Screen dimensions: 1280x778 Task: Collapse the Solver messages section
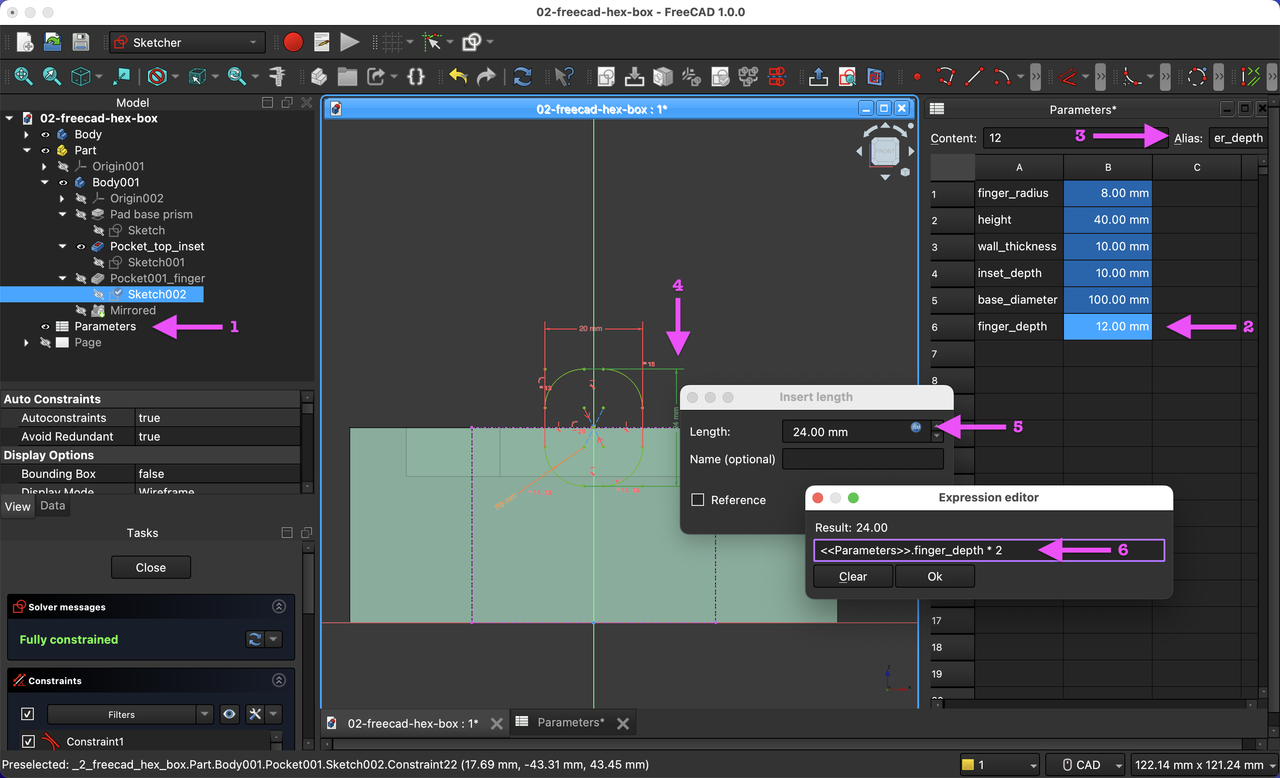(x=279, y=607)
